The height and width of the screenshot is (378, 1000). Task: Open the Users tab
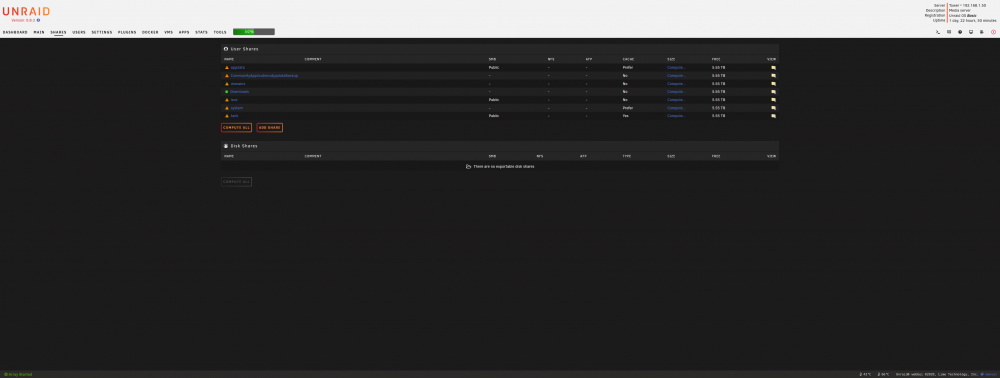point(79,32)
